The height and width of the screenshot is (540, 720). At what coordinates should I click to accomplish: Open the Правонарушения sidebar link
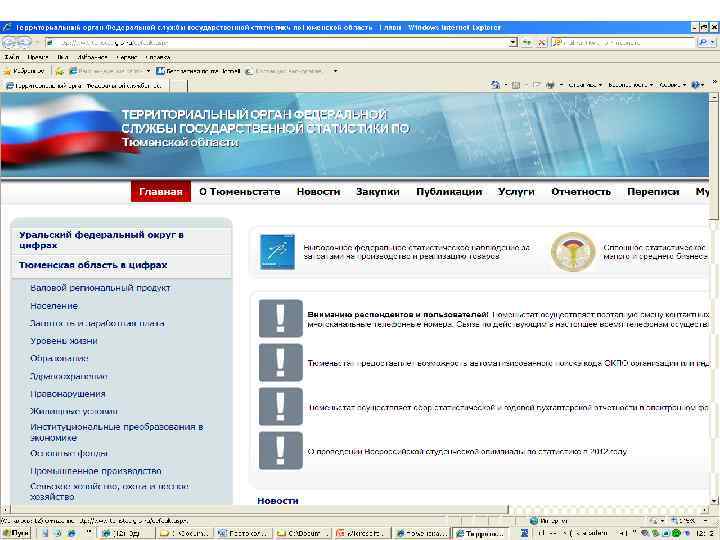(x=68, y=394)
